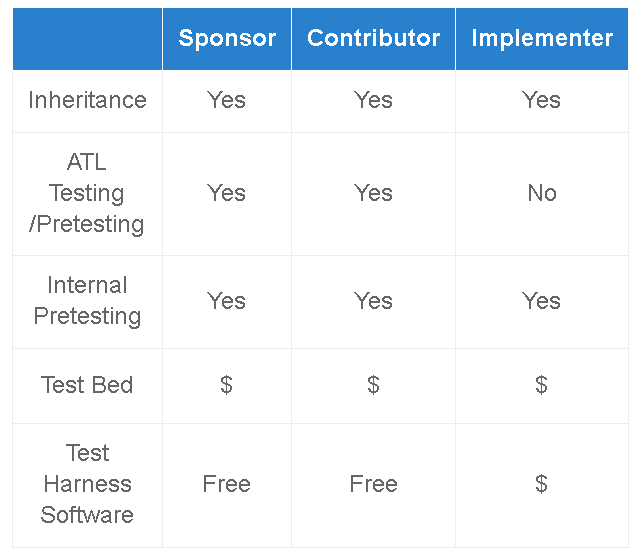Click Sponsor's $ cell for Test Bed
641x558 pixels.
pyautogui.click(x=226, y=385)
